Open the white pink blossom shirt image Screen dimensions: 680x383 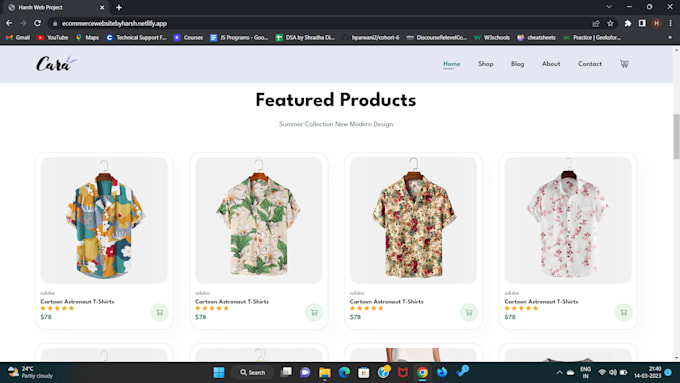click(568, 220)
